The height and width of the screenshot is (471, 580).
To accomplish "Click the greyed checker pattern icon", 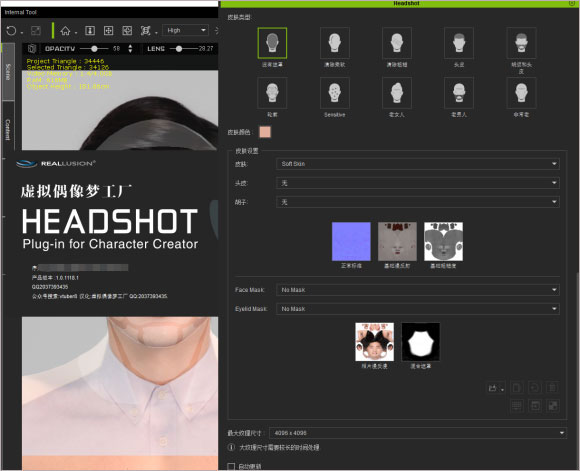I will point(553,406).
